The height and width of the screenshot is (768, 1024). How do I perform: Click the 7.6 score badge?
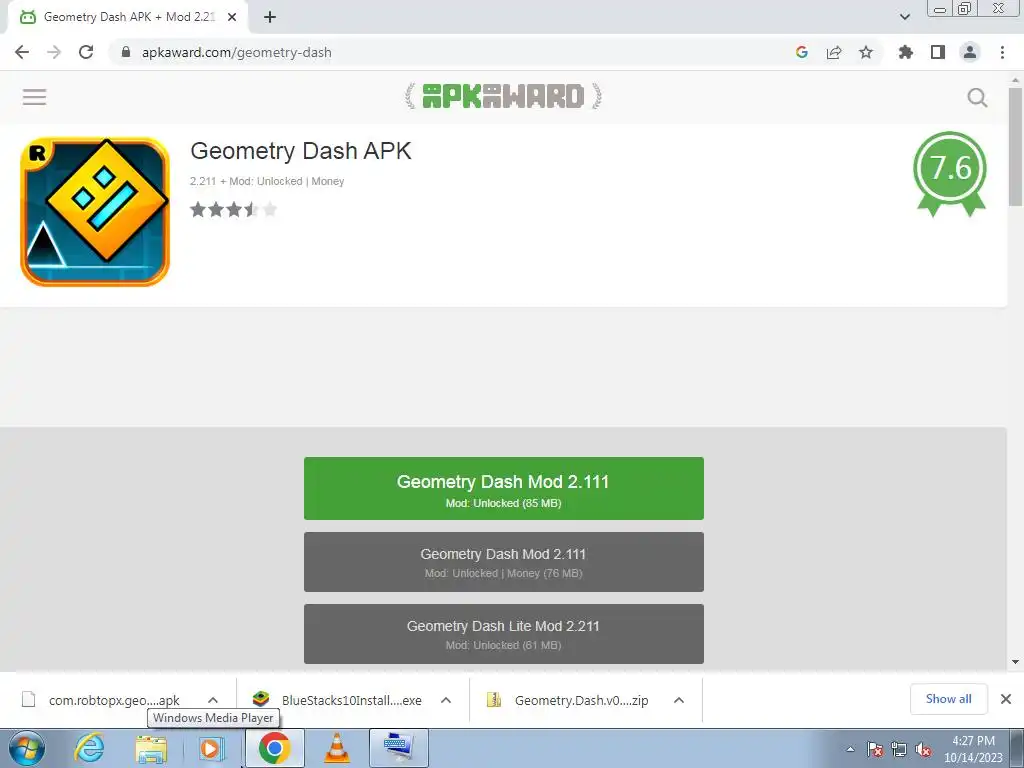(950, 173)
